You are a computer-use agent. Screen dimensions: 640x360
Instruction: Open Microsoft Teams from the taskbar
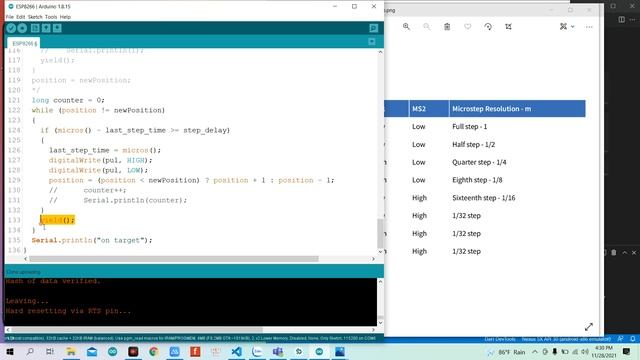coord(278,351)
